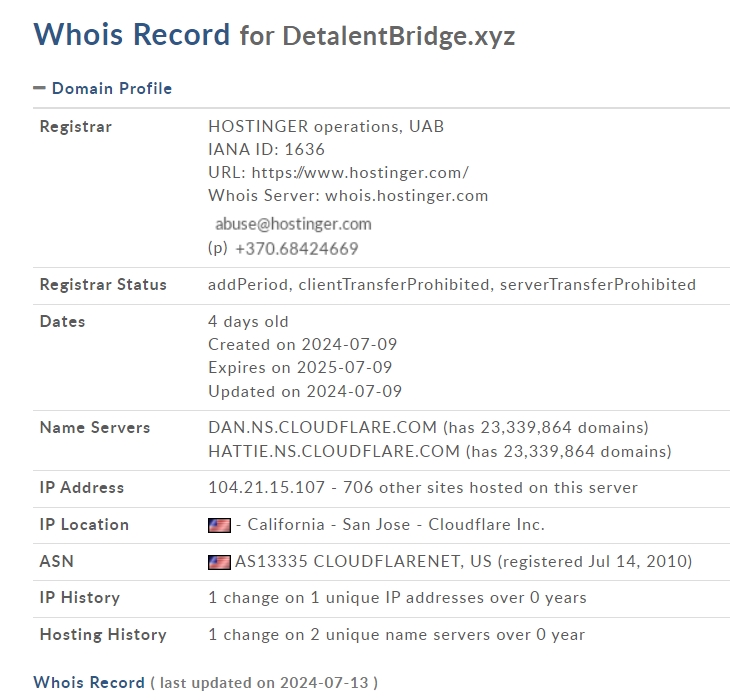This screenshot has width=730, height=700.
Task: Collapse the Domain Profile section
Action: point(39,88)
